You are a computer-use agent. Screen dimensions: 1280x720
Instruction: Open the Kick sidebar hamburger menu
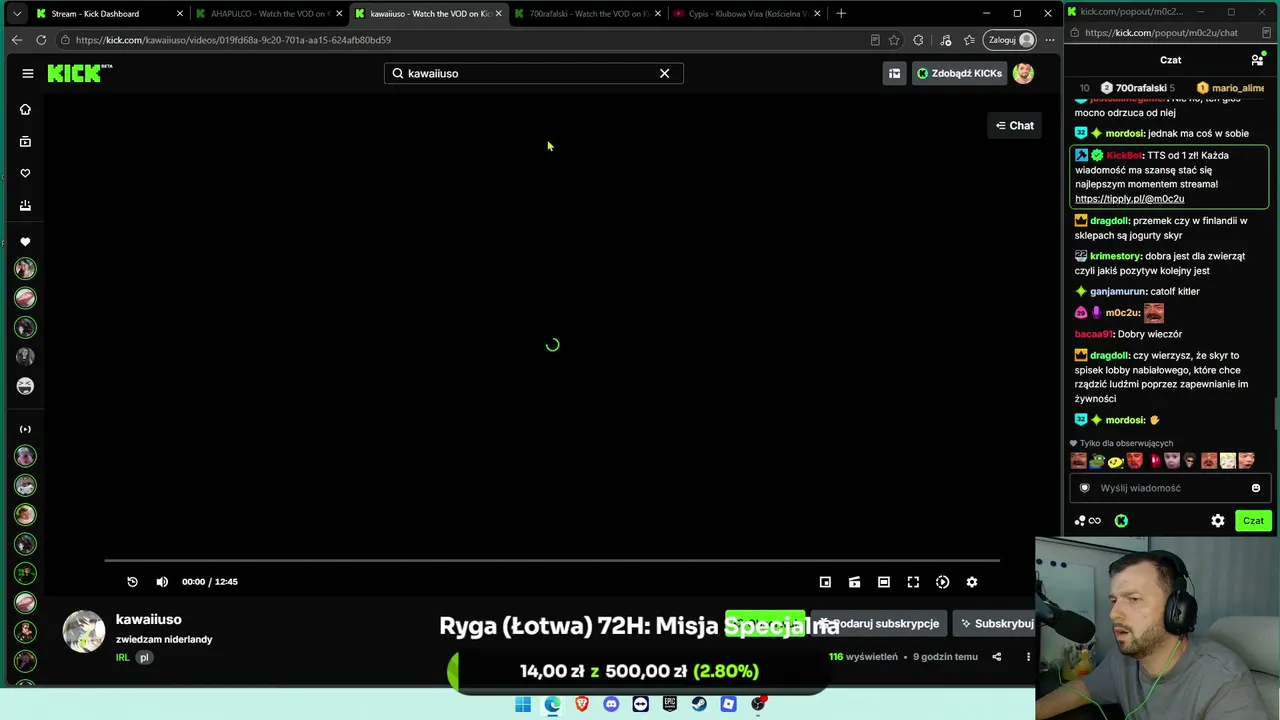(28, 73)
